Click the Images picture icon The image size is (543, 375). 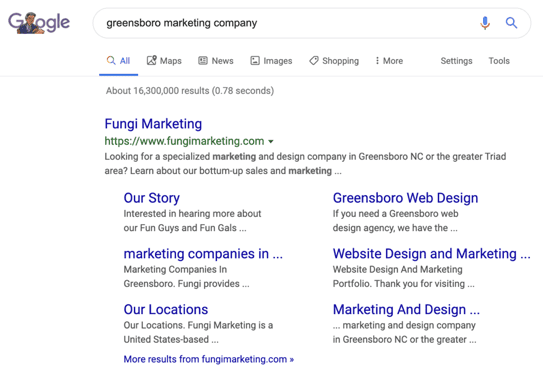(255, 61)
